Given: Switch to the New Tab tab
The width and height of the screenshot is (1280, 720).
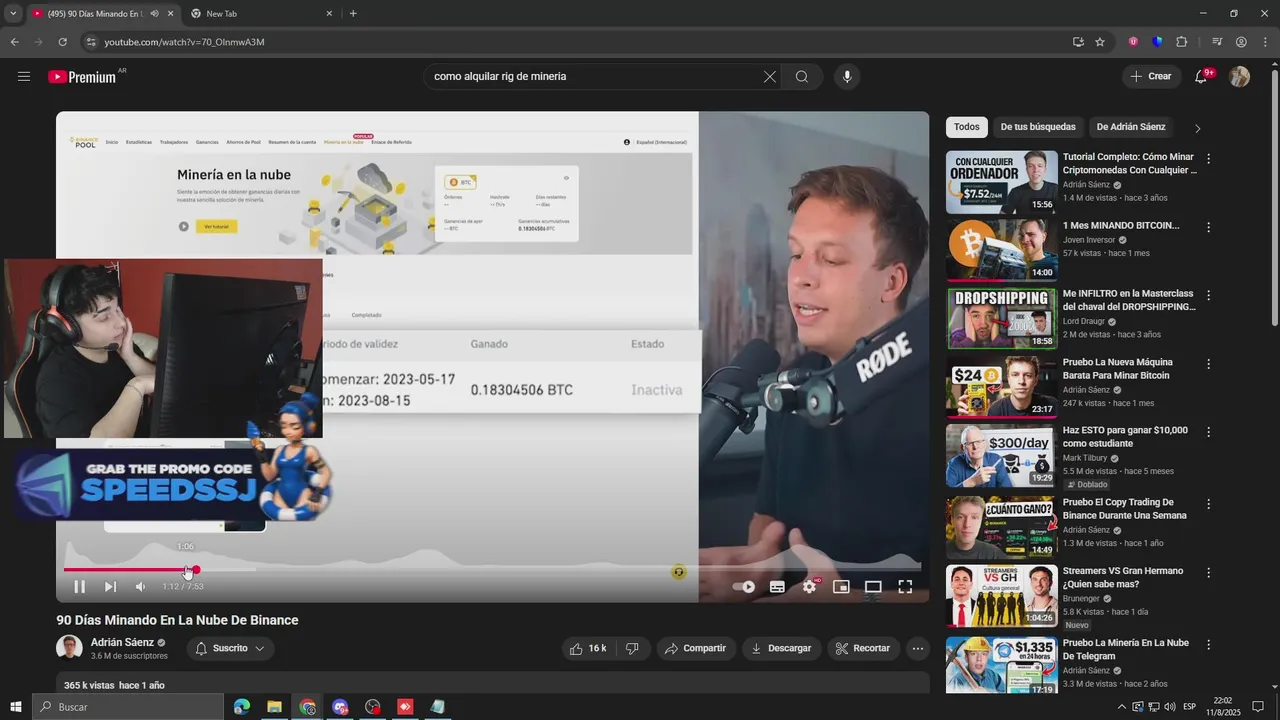Looking at the screenshot, I should [x=262, y=14].
